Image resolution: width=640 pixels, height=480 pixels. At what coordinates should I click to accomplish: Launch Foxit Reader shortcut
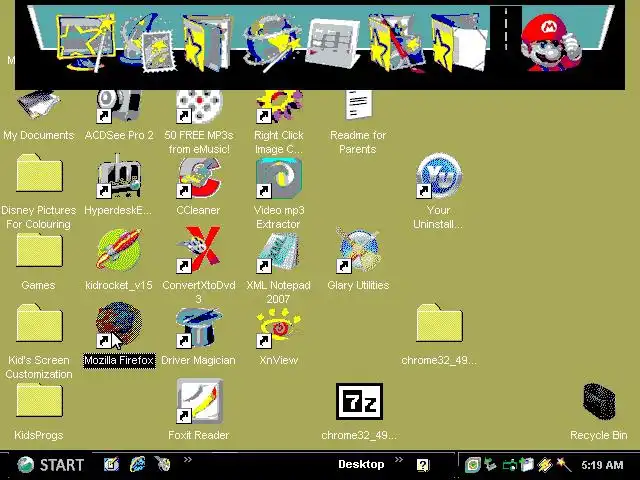tap(200, 401)
